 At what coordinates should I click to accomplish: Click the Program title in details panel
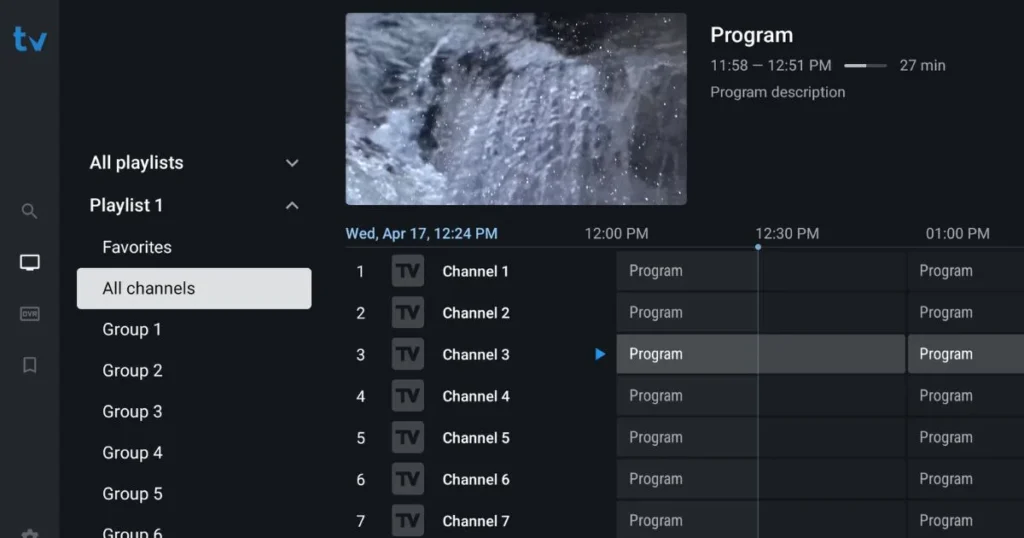coord(752,35)
